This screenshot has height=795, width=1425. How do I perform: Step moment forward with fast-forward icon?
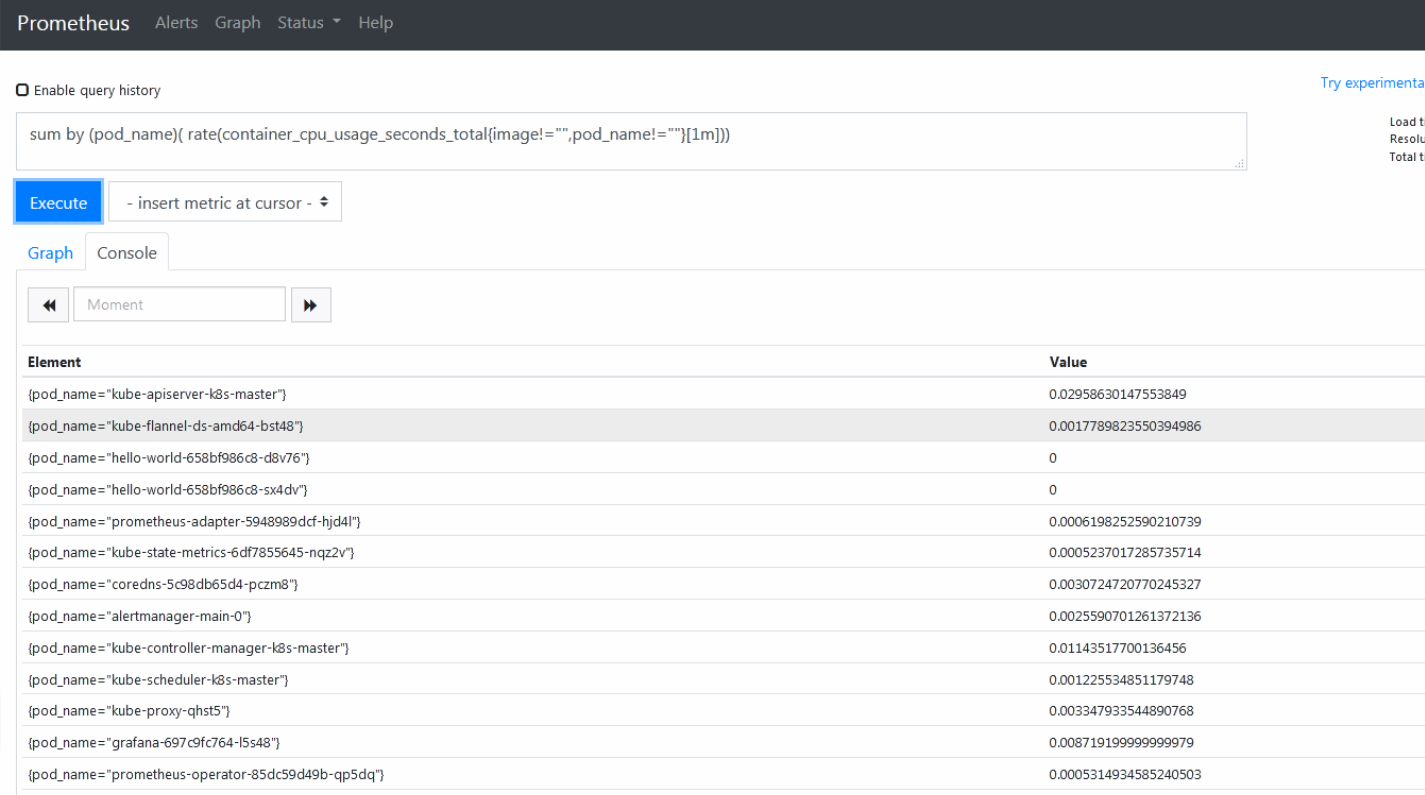tap(310, 305)
